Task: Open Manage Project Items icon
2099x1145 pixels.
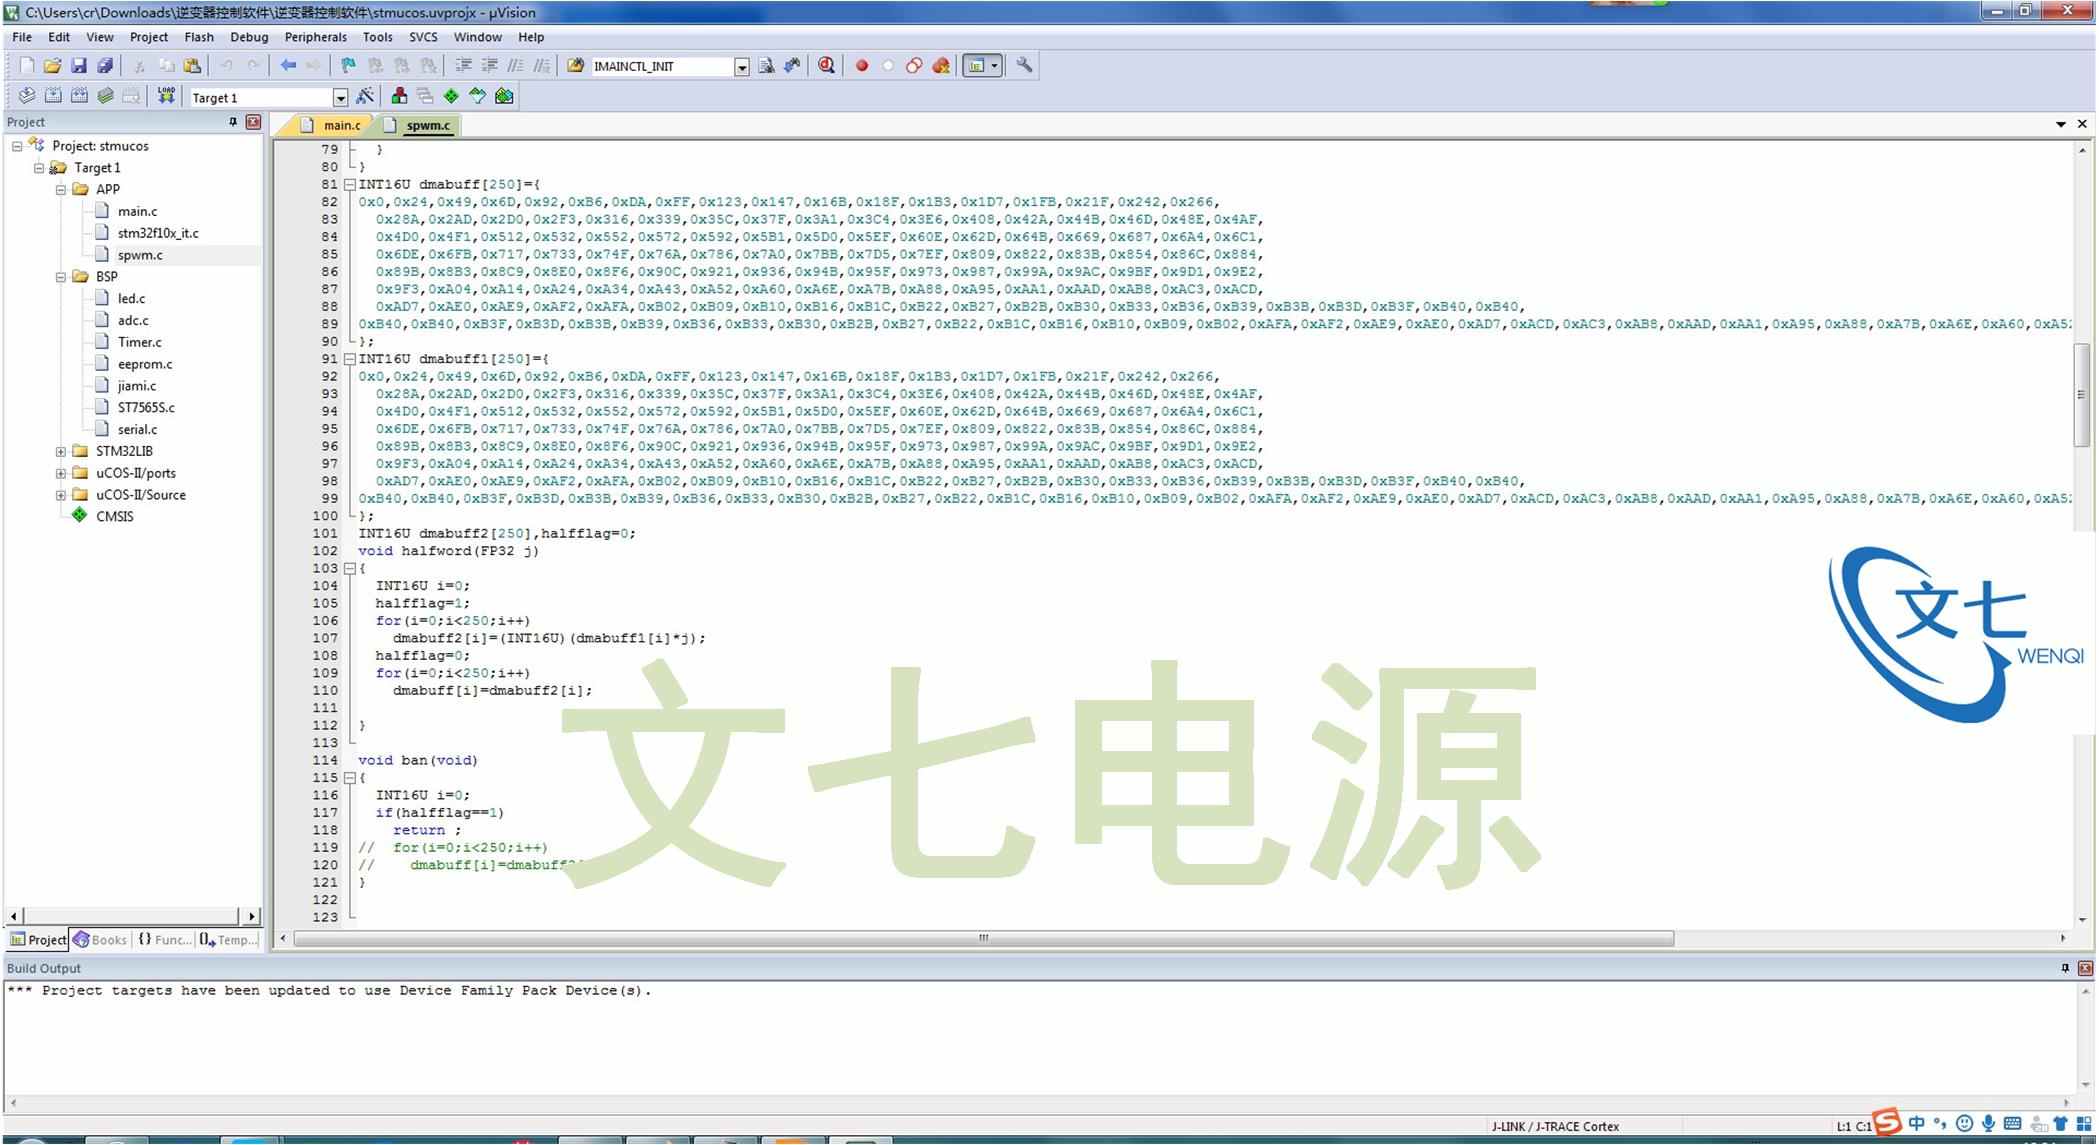Action: pyautogui.click(x=399, y=96)
